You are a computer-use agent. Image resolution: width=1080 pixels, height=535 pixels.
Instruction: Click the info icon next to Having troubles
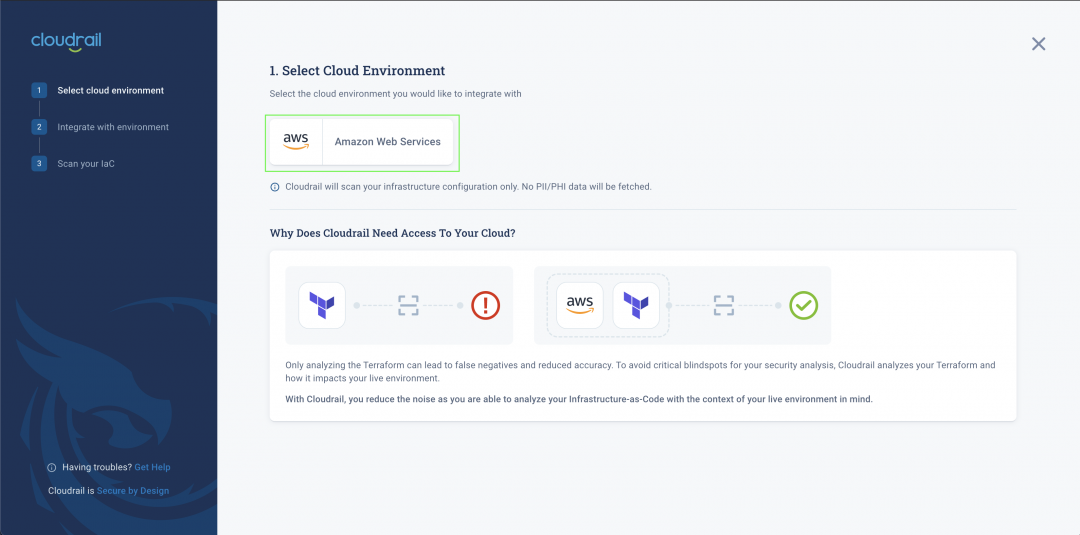(52, 468)
